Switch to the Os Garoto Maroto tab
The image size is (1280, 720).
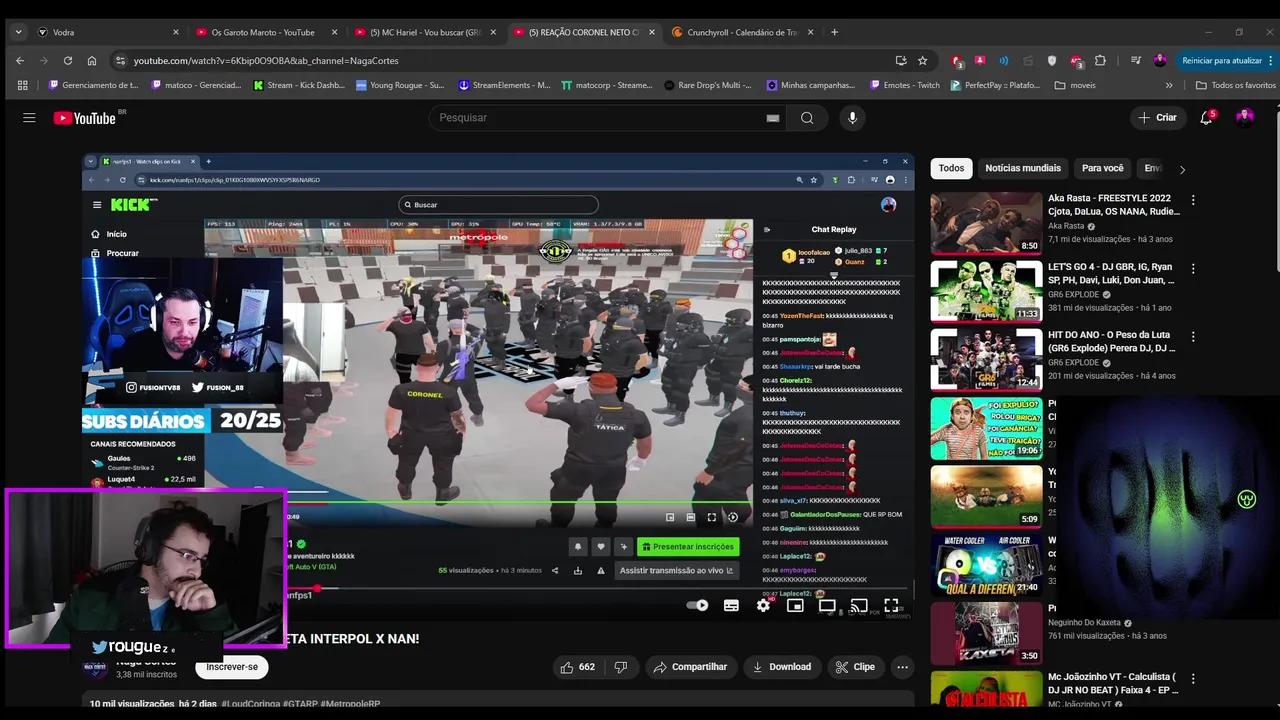tap(268, 32)
